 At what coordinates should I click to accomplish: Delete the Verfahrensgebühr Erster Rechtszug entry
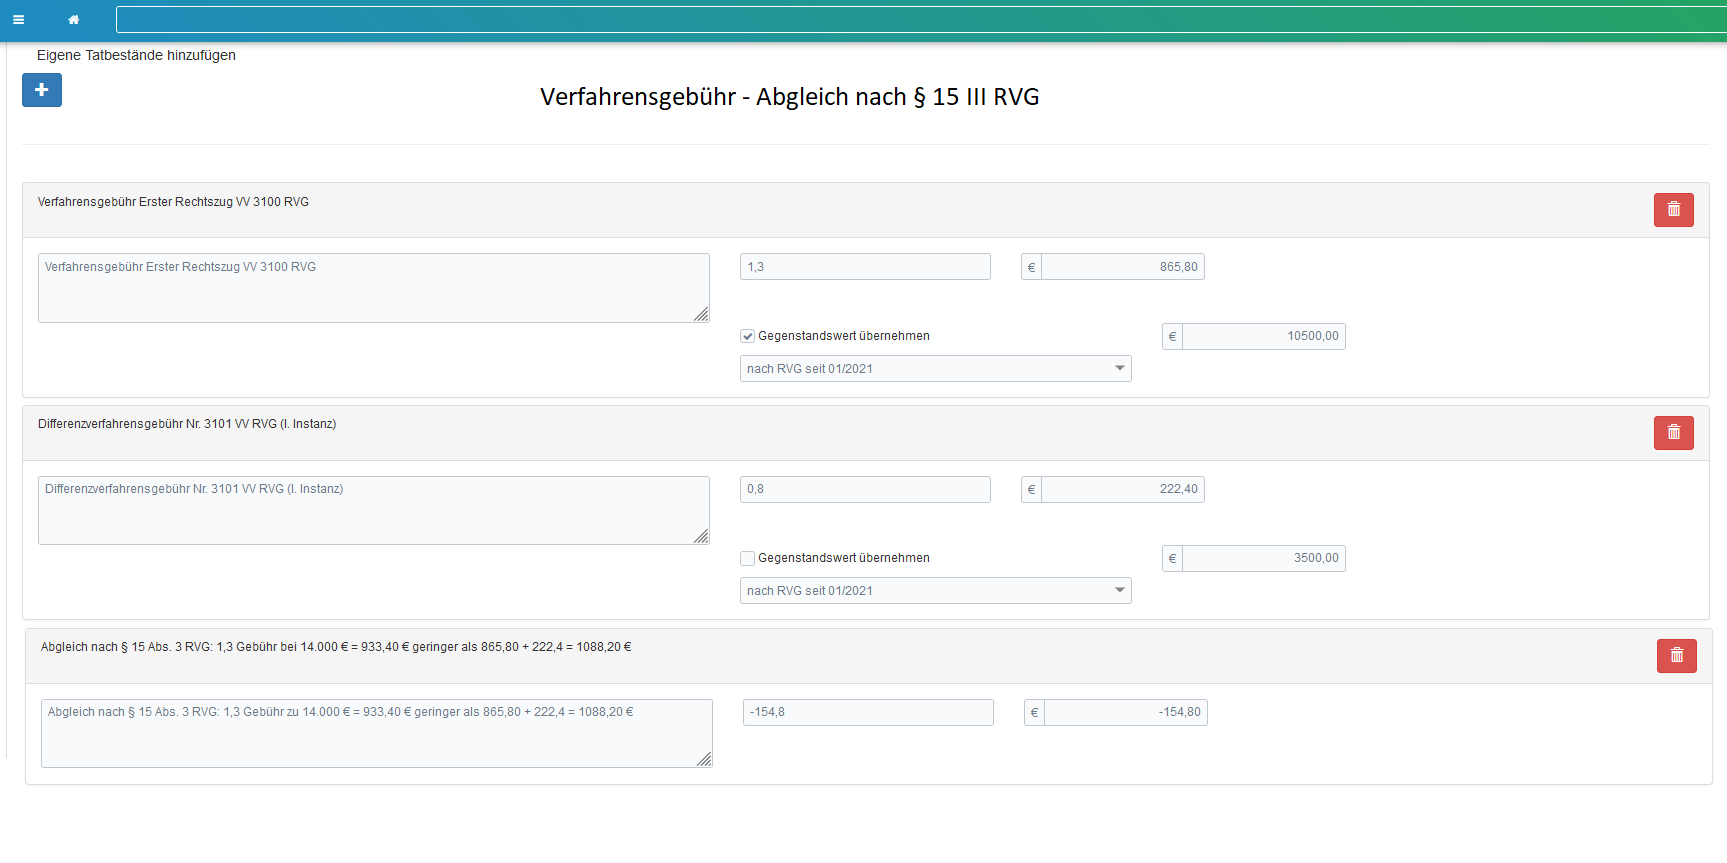1673,210
